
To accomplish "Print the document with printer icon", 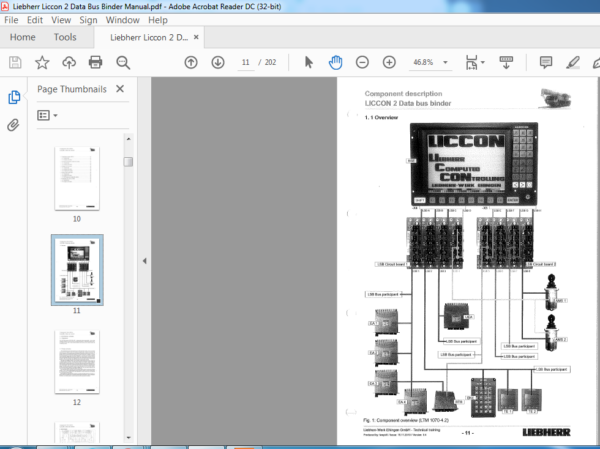I will click(x=95, y=62).
